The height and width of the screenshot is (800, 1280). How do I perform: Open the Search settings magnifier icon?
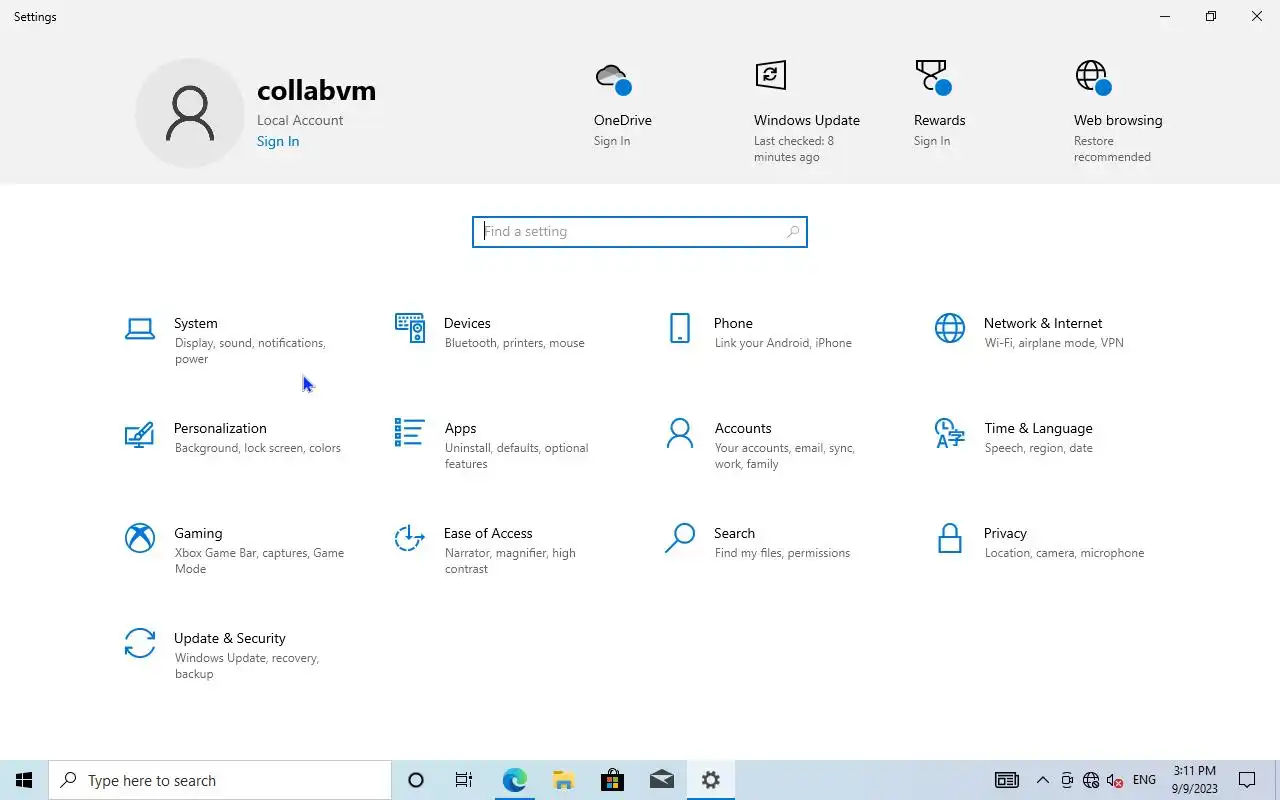click(680, 538)
